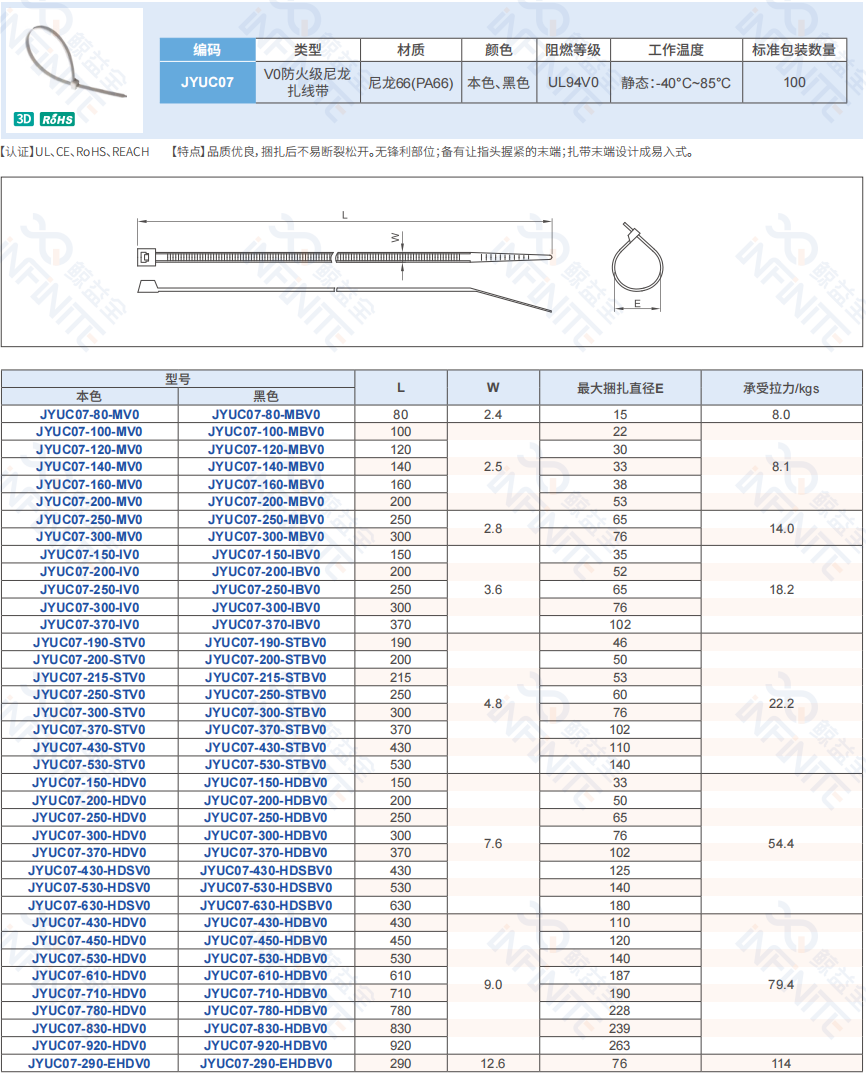Open model link JYUC07-80-MV0
Image resolution: width=866 pixels, height=1077 pixels.
click(90, 414)
